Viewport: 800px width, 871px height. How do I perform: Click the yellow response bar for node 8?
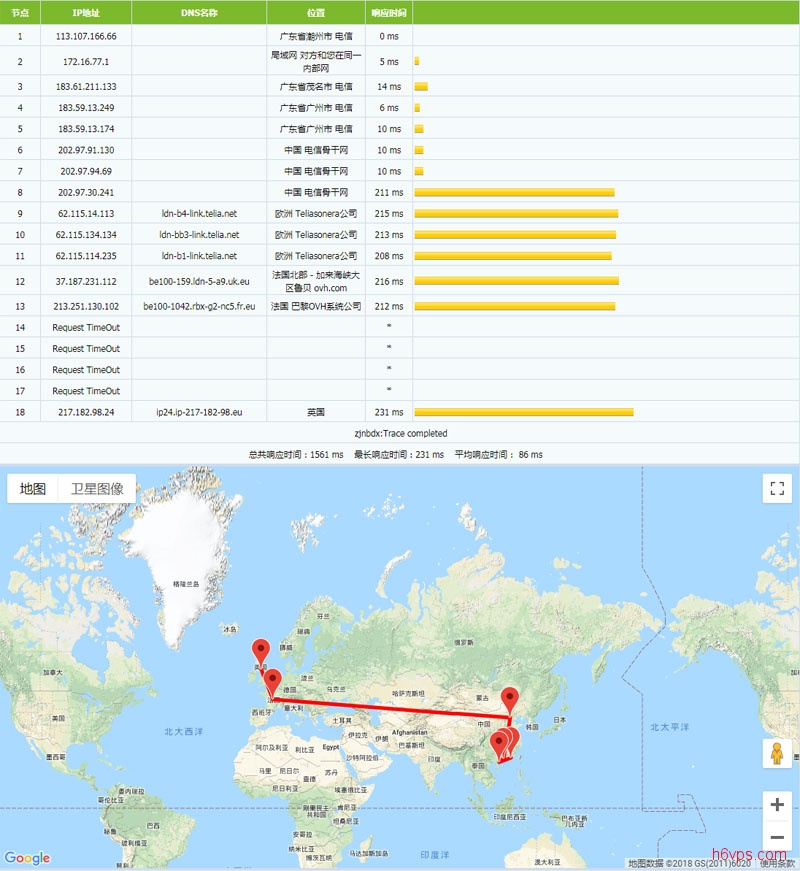[x=514, y=192]
